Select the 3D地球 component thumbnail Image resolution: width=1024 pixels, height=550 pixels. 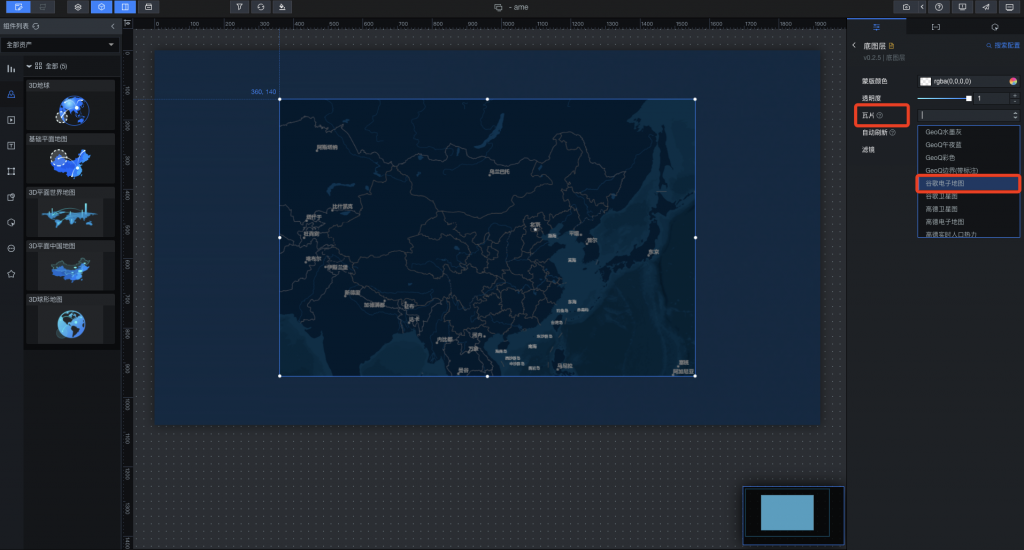coord(71,105)
